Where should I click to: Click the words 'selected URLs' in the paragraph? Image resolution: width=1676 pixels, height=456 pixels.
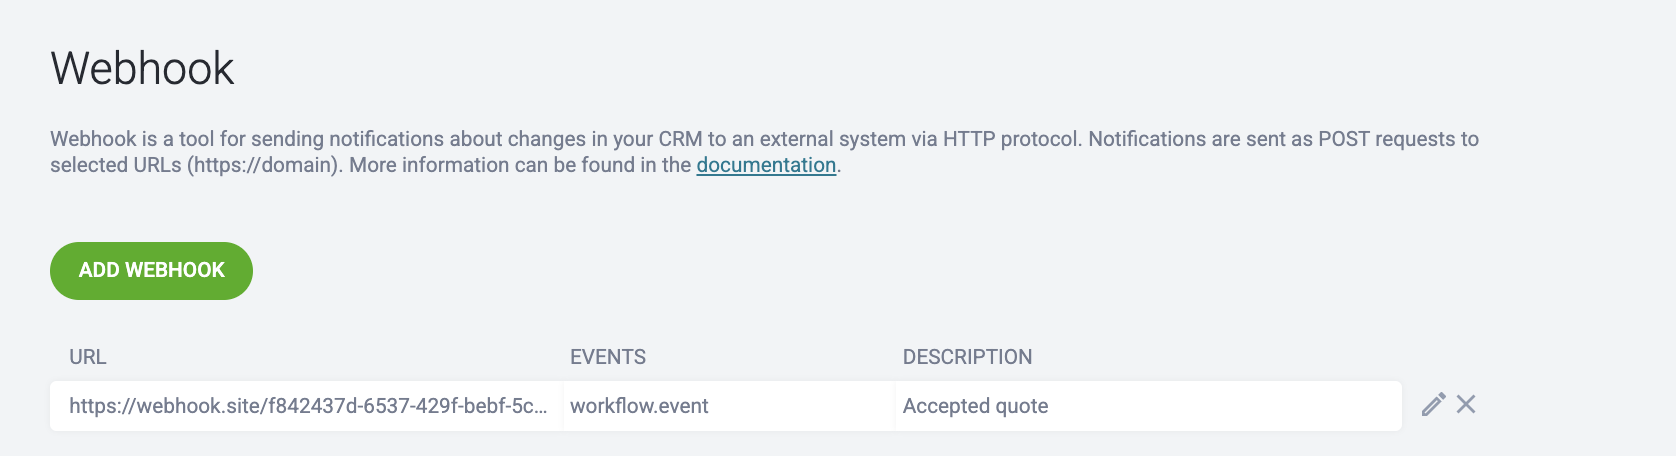pos(116,165)
